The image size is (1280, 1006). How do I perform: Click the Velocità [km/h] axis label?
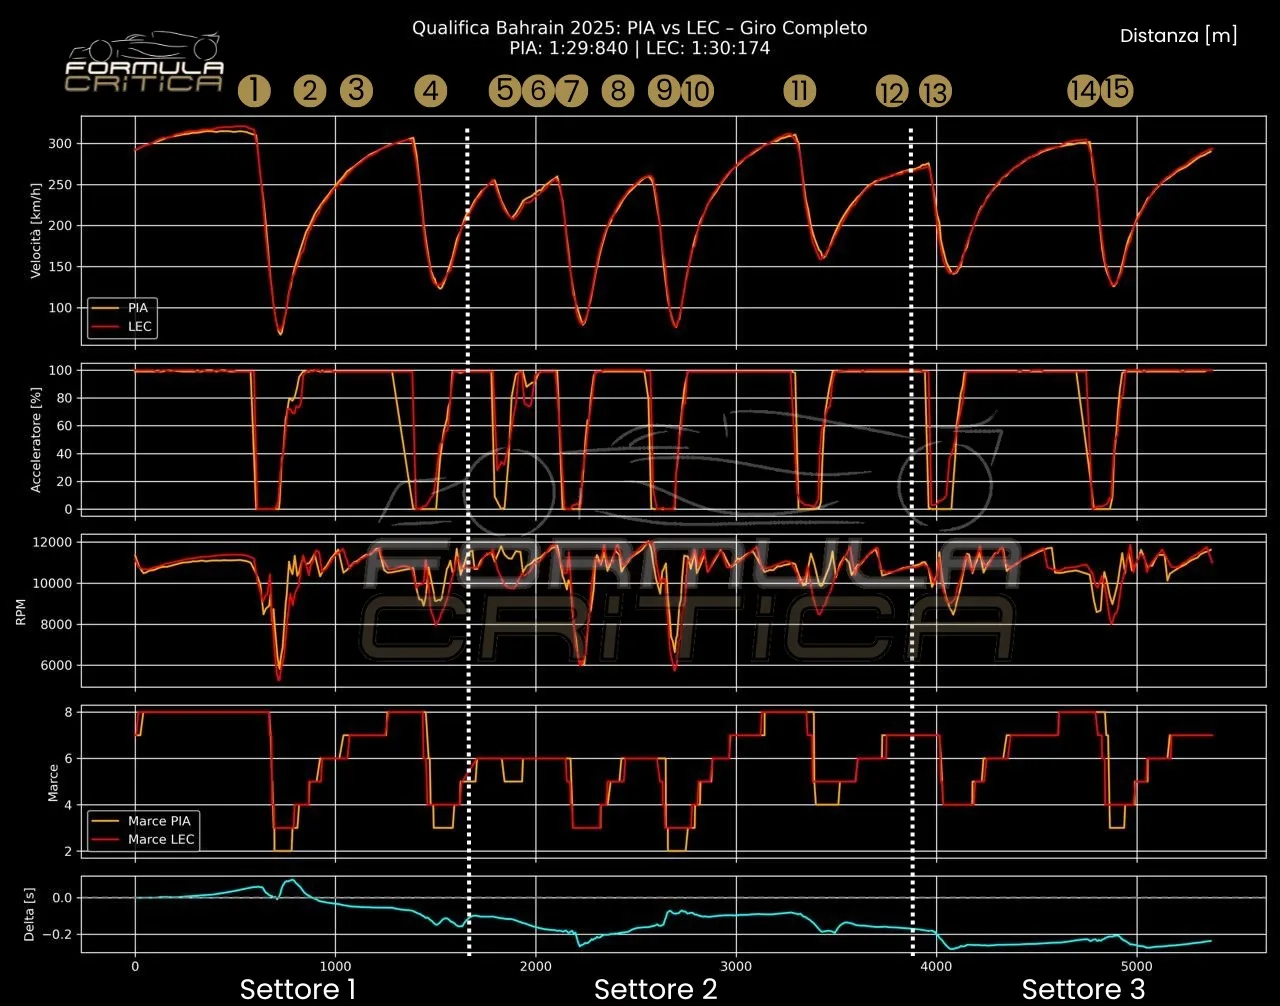[x=37, y=230]
